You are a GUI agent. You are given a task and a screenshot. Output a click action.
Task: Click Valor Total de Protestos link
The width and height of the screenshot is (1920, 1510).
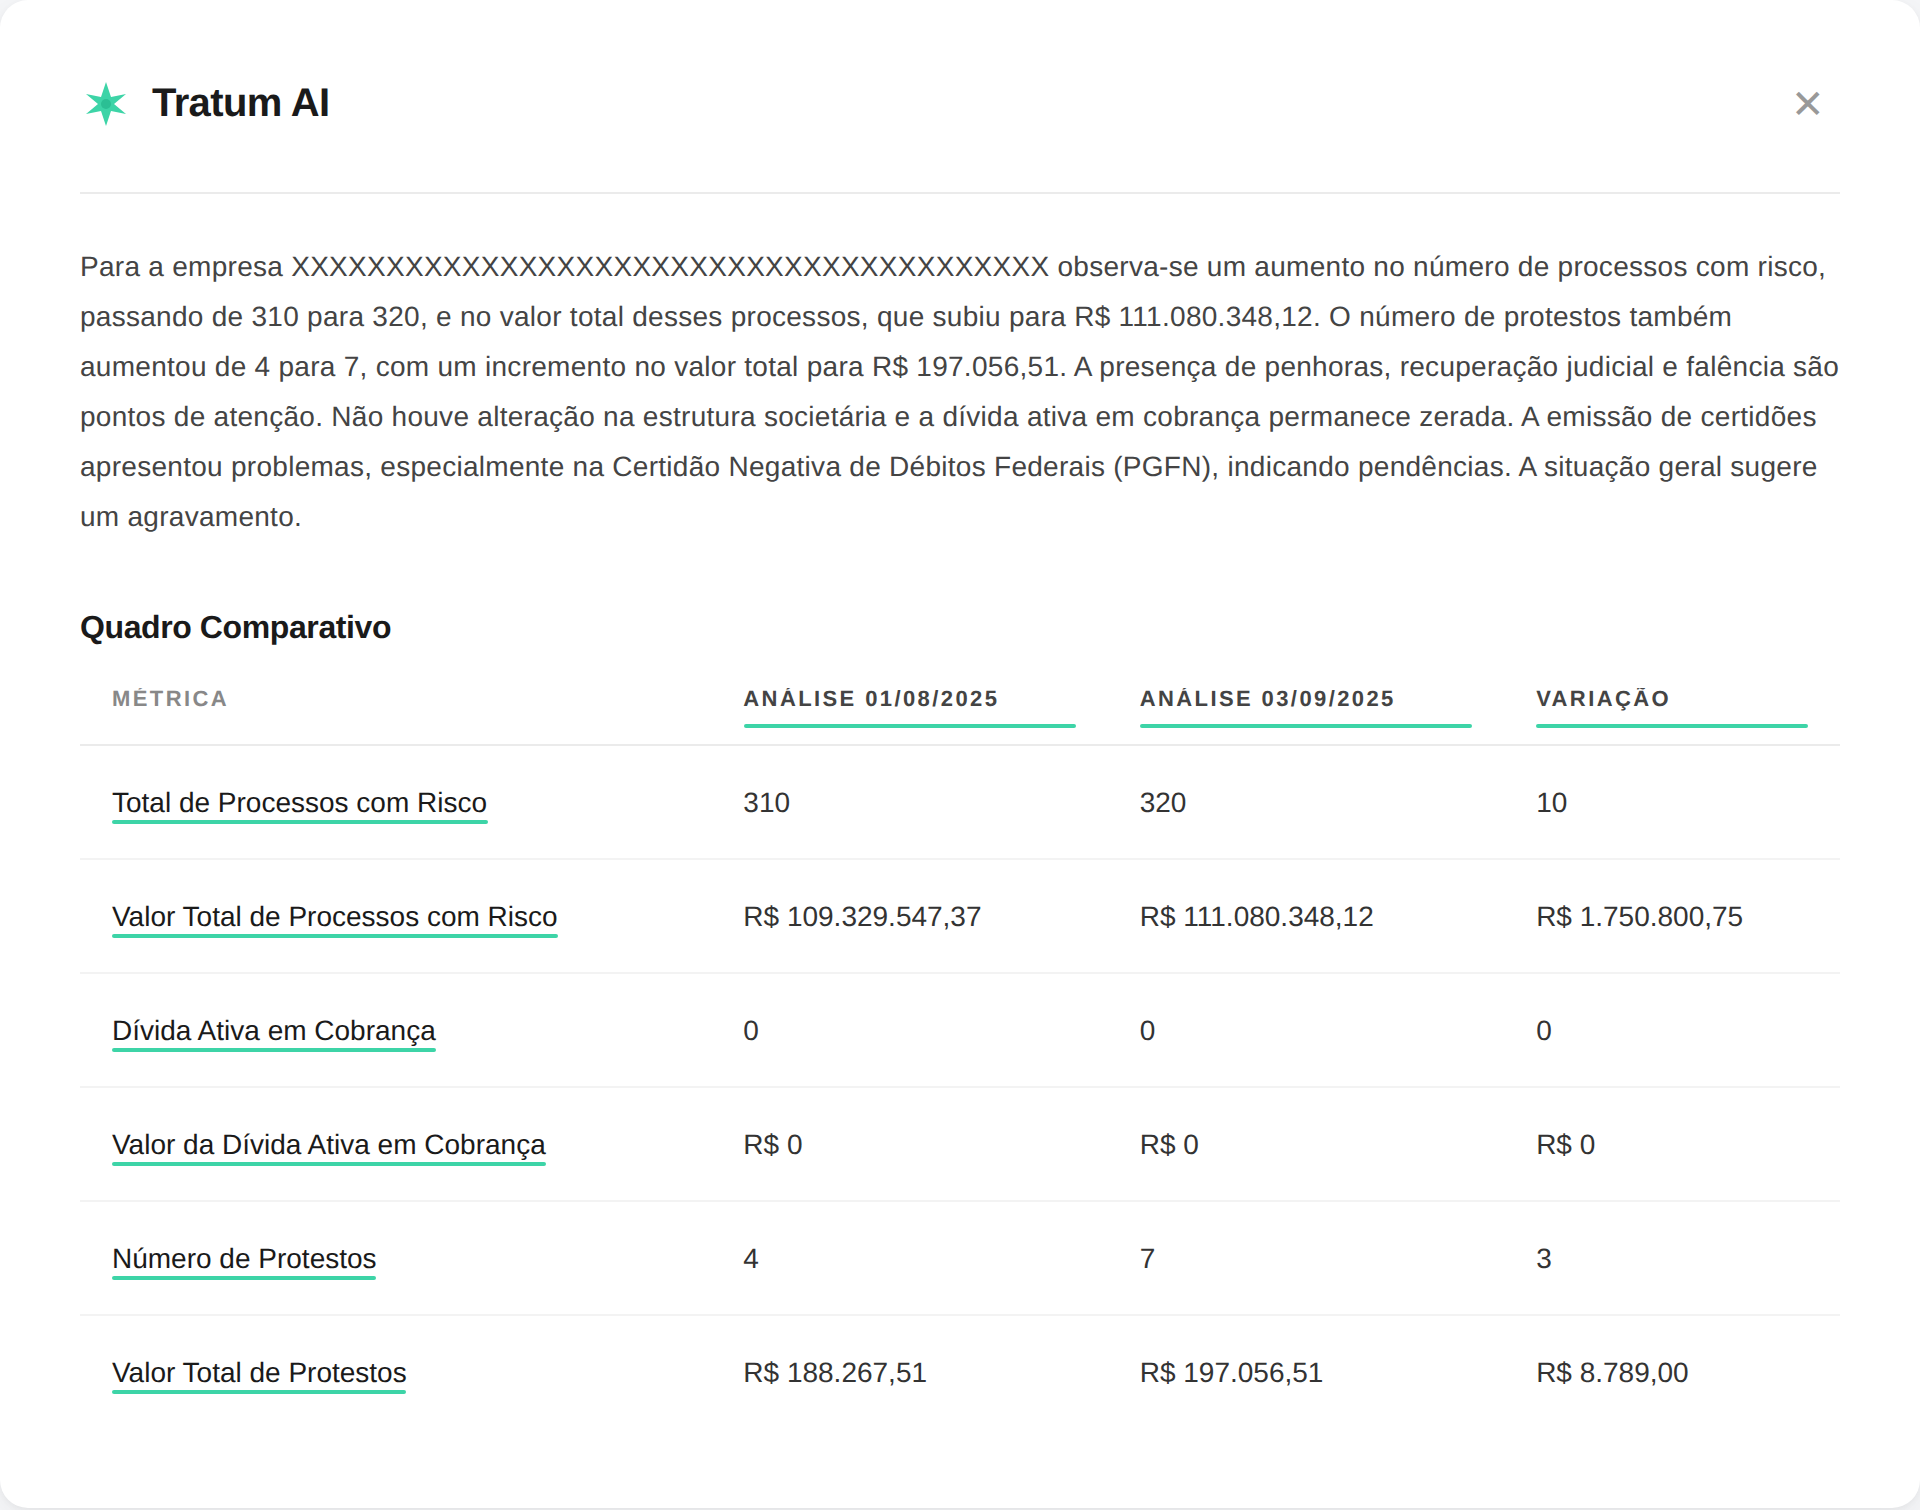[x=259, y=1373]
